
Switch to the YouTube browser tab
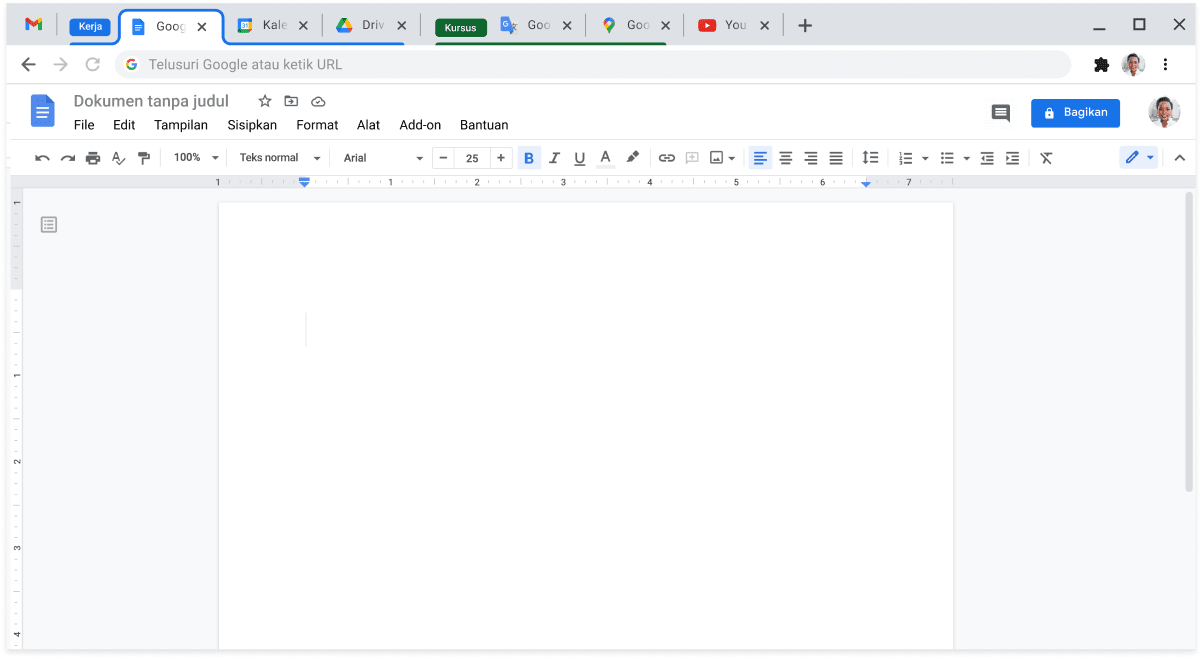click(734, 25)
